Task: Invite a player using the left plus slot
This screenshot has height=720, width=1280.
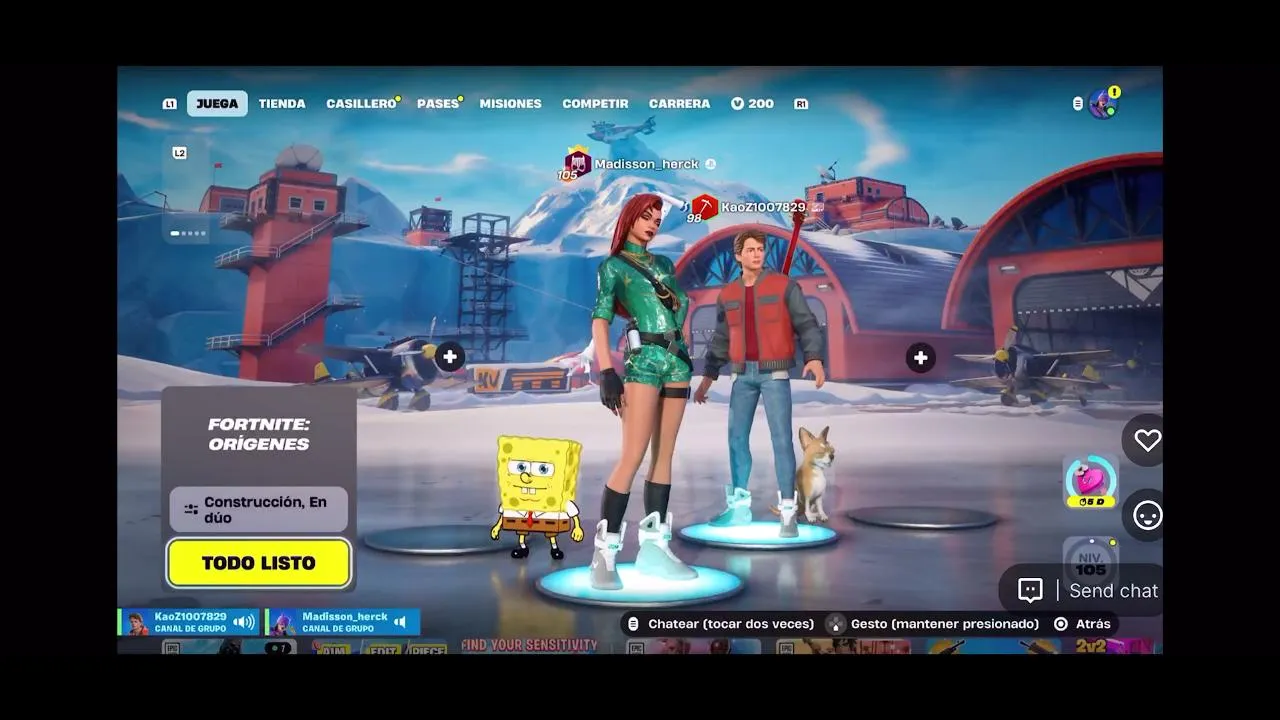Action: (x=450, y=357)
